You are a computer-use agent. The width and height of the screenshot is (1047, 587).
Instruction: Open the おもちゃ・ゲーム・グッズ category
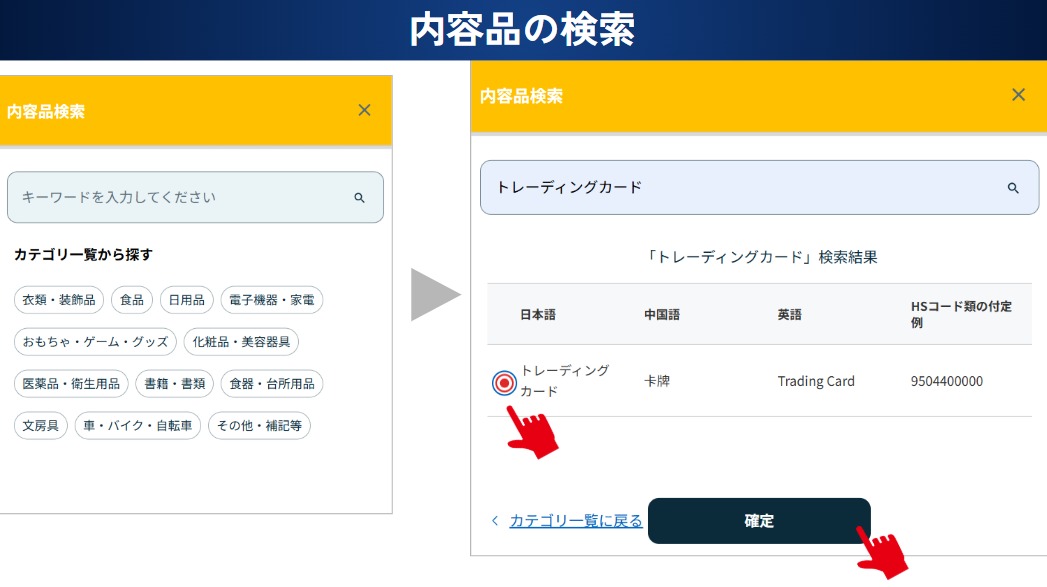(x=95, y=342)
